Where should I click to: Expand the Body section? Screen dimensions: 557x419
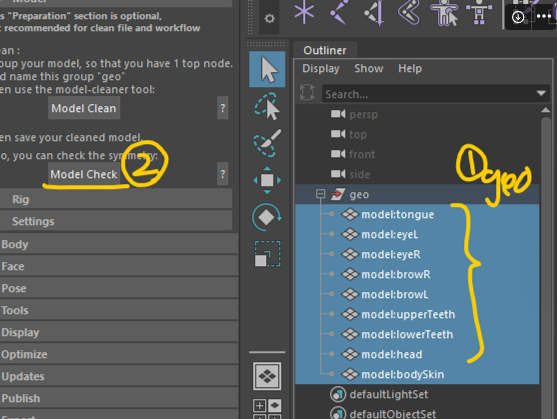point(119,244)
